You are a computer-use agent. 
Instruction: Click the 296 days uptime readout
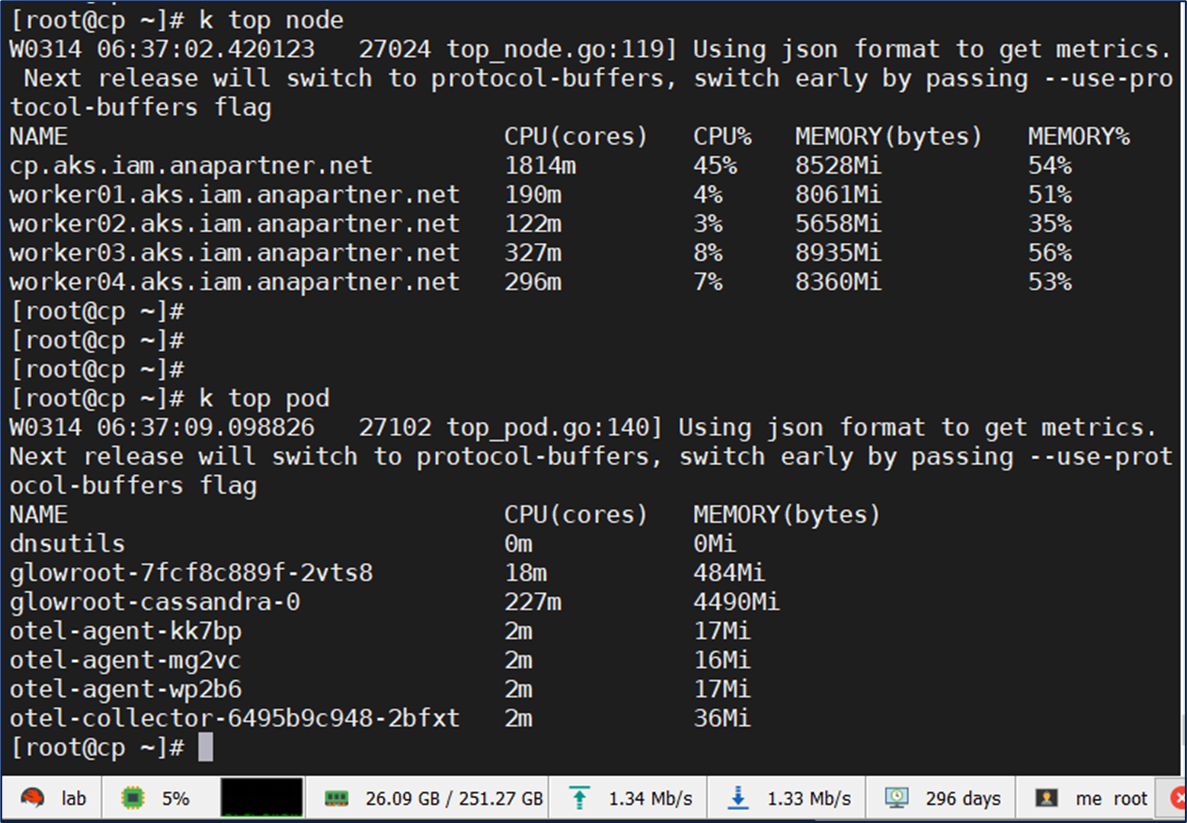pos(962,798)
